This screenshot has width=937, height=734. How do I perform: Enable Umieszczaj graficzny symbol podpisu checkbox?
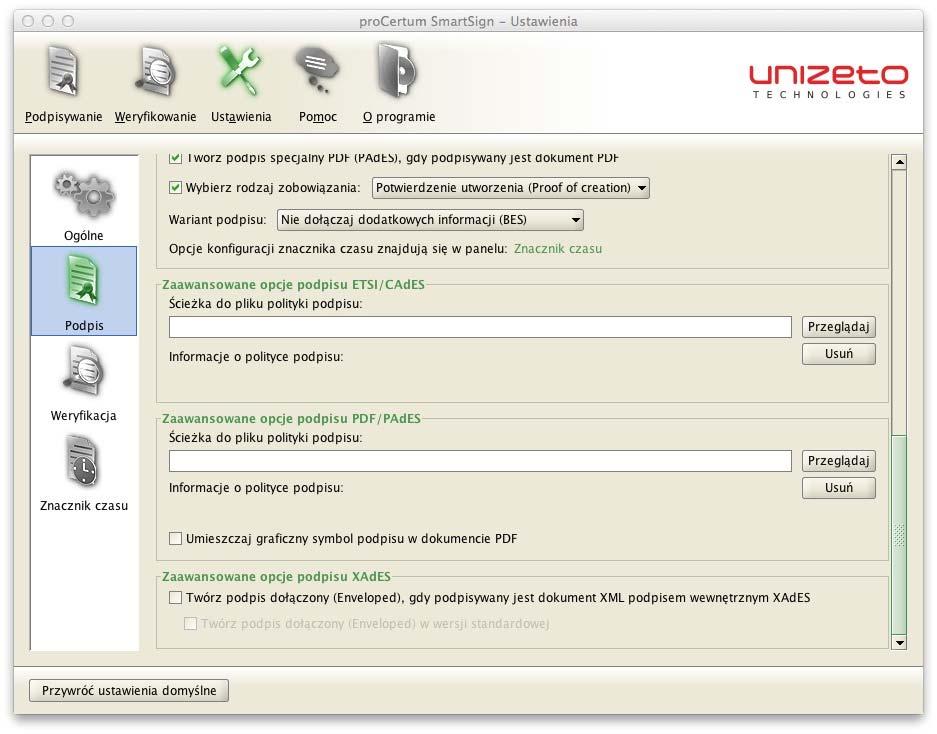point(175,539)
